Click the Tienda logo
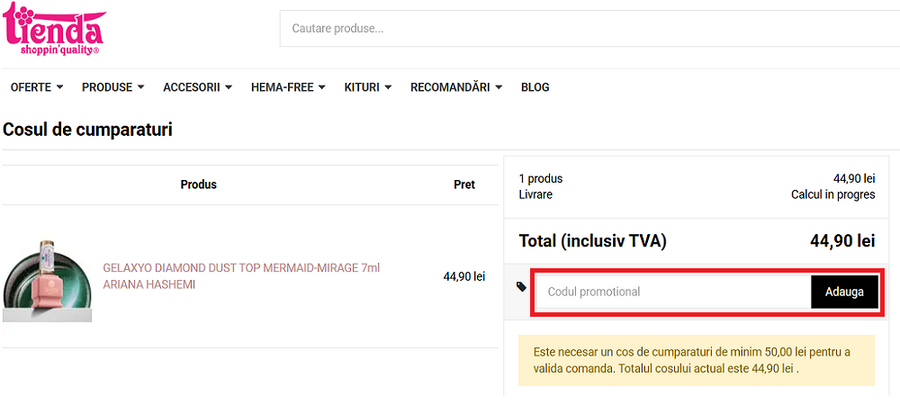 coord(53,29)
